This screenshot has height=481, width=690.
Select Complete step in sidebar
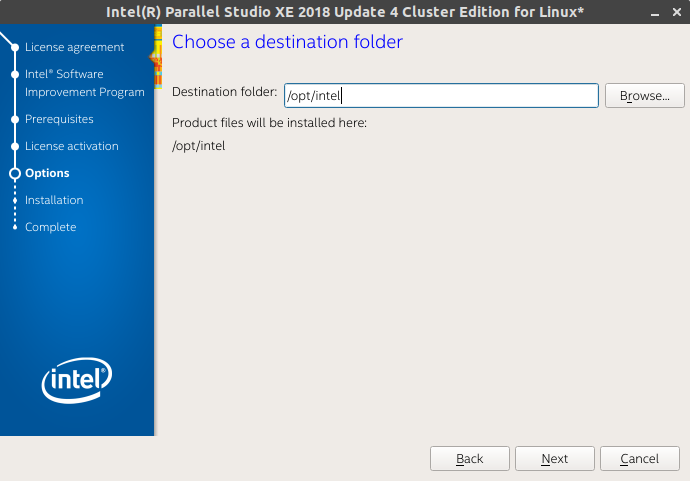[51, 227]
